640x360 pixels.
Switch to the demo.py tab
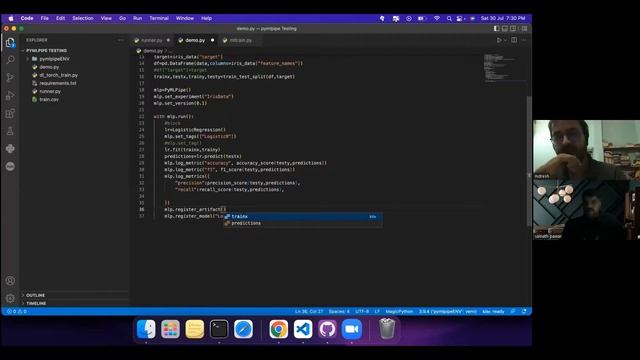(195, 40)
